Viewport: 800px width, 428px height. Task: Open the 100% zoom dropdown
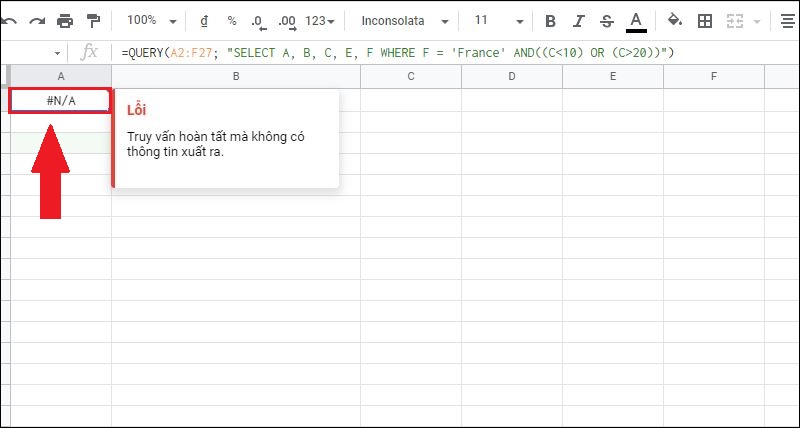[152, 20]
